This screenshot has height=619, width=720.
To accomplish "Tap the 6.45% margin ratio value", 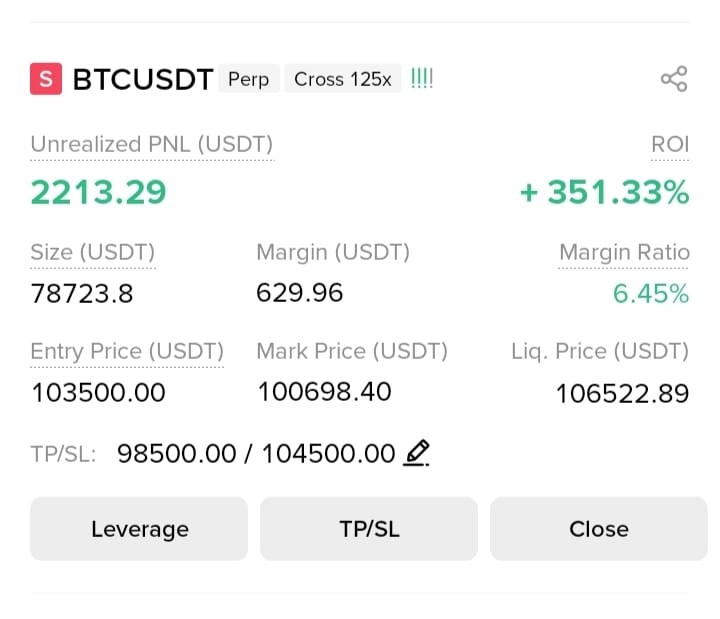I will pos(651,293).
